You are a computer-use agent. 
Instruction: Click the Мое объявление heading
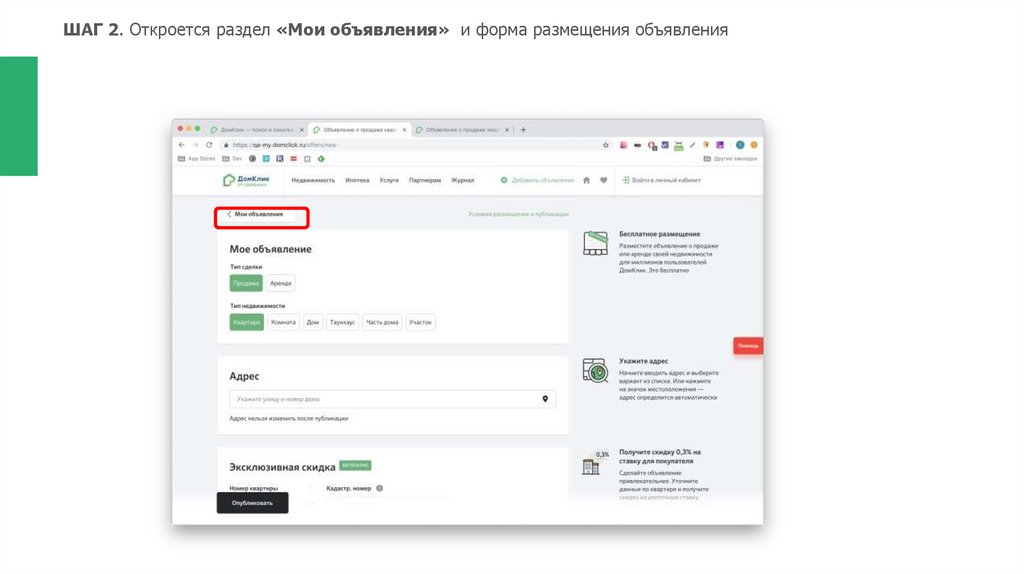point(270,249)
